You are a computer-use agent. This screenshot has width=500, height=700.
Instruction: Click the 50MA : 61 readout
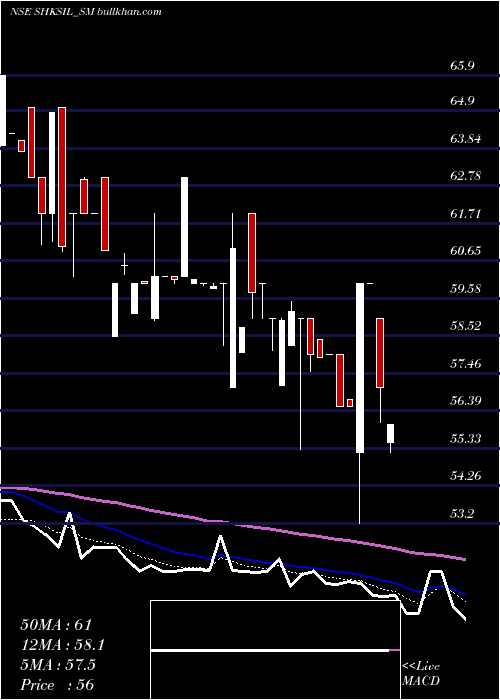(56, 625)
